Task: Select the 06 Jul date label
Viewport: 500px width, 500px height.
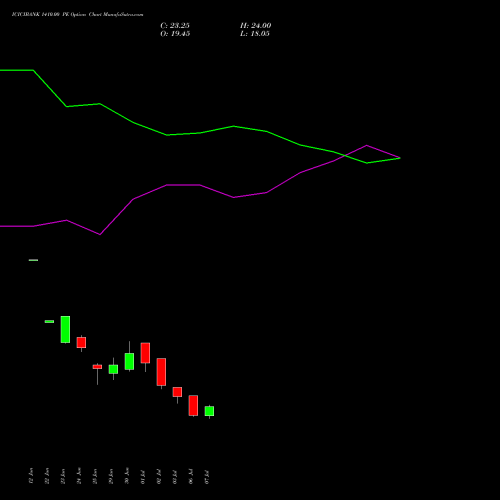Action: 191,477
